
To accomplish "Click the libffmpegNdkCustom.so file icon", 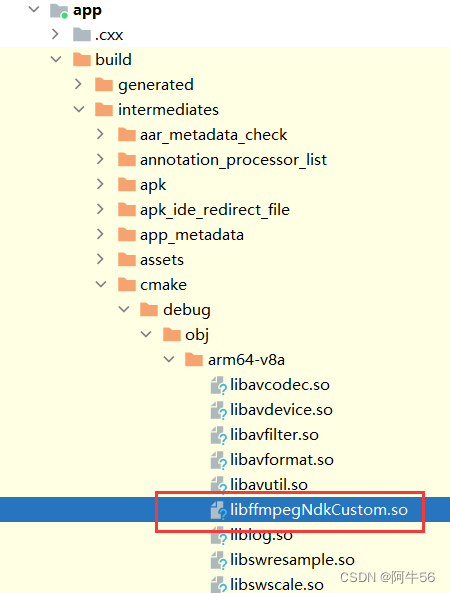I will 219,510.
